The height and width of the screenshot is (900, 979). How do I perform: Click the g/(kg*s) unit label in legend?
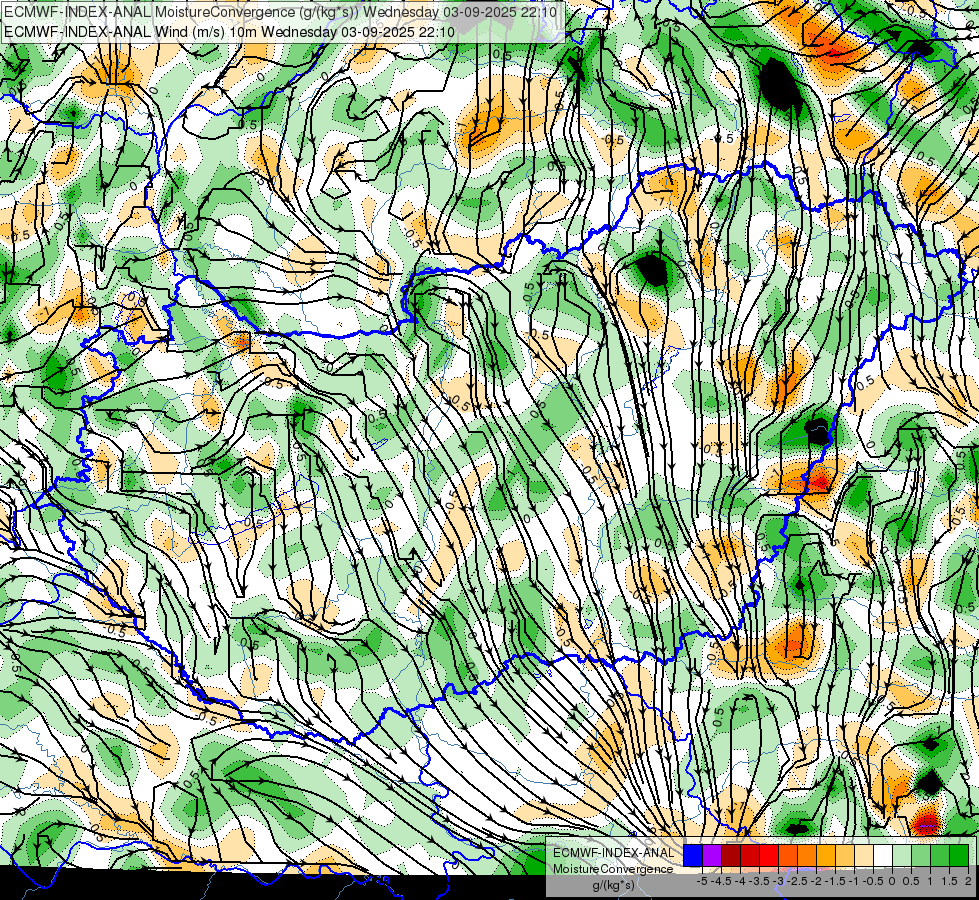point(614,885)
